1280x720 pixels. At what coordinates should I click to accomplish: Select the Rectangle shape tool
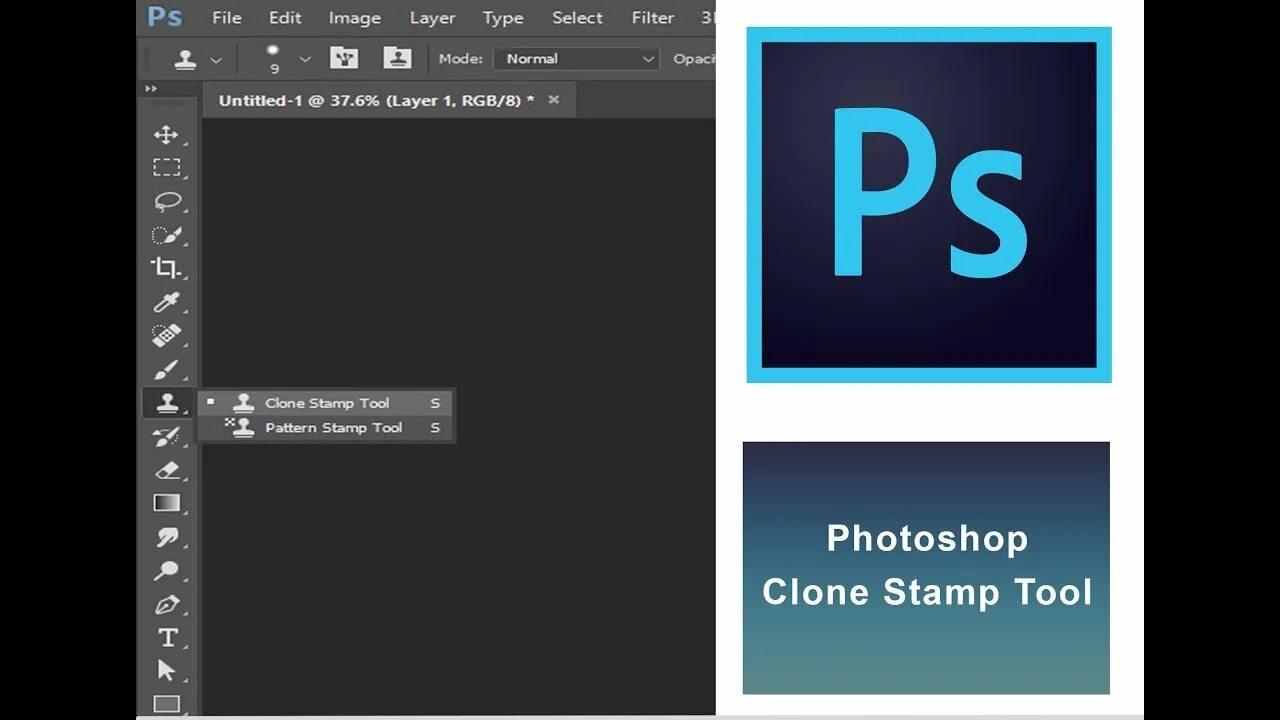point(166,704)
